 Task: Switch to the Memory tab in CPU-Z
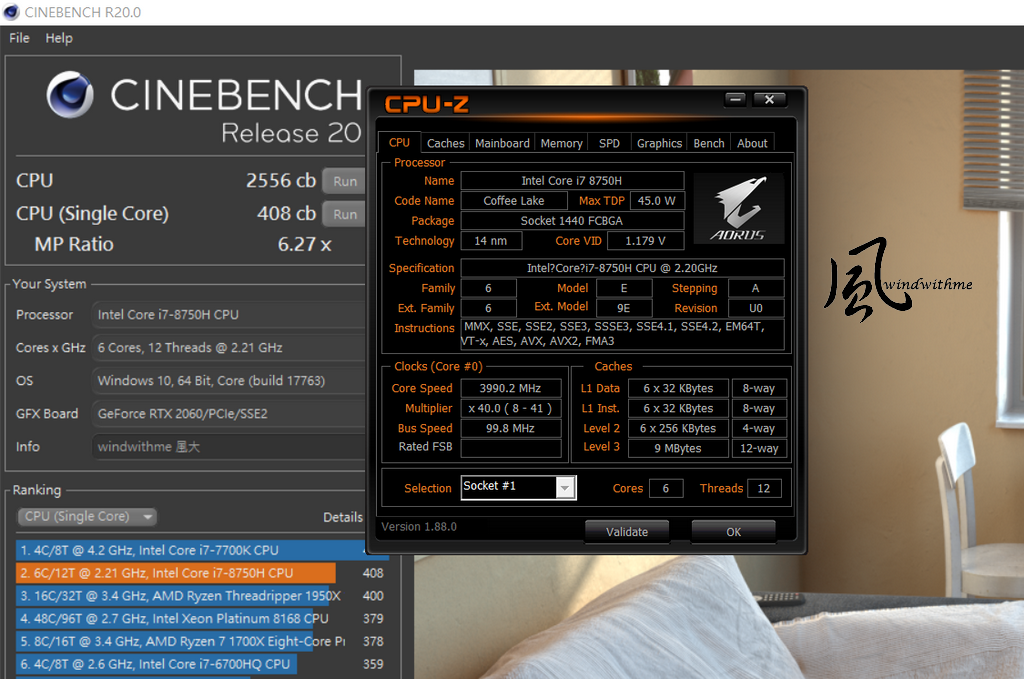point(561,143)
